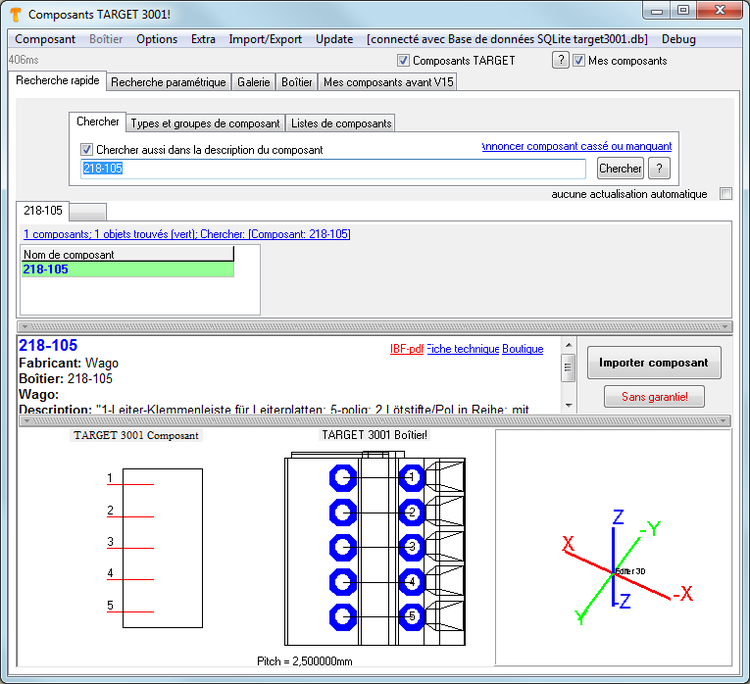Click the Chercher search button
The width and height of the screenshot is (750, 684).
click(620, 168)
